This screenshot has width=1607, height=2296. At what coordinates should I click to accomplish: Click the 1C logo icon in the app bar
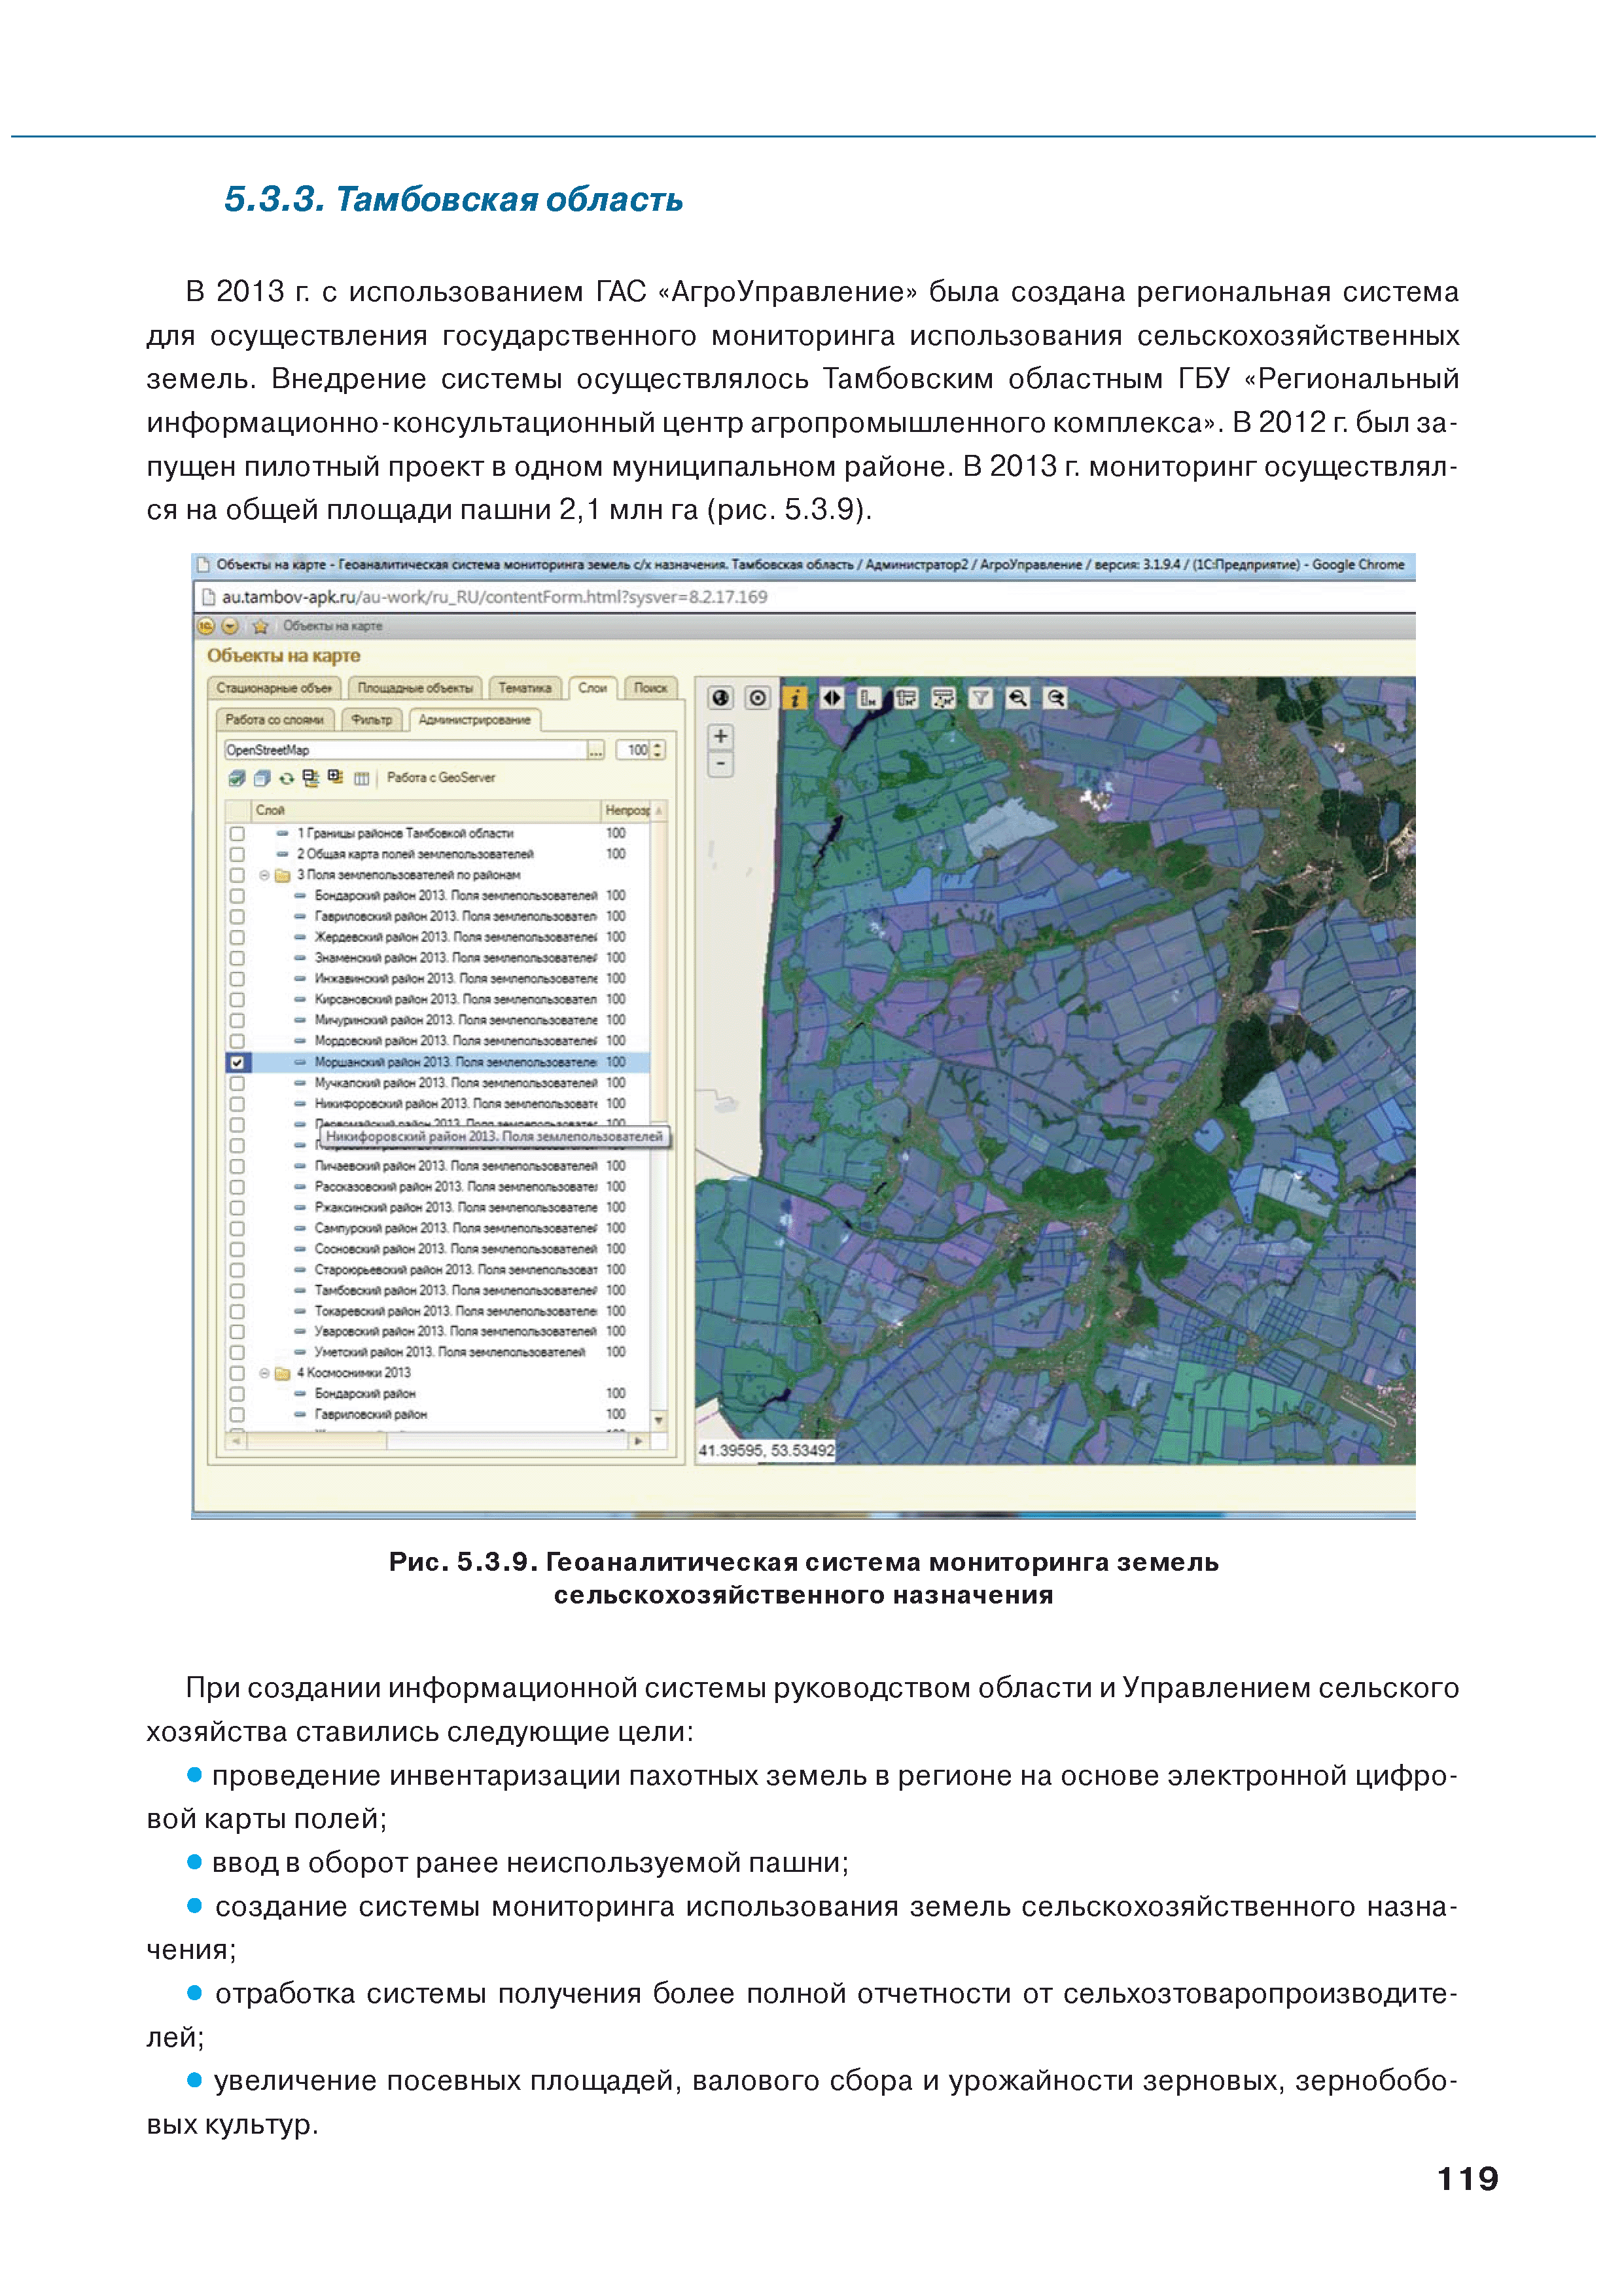206,626
